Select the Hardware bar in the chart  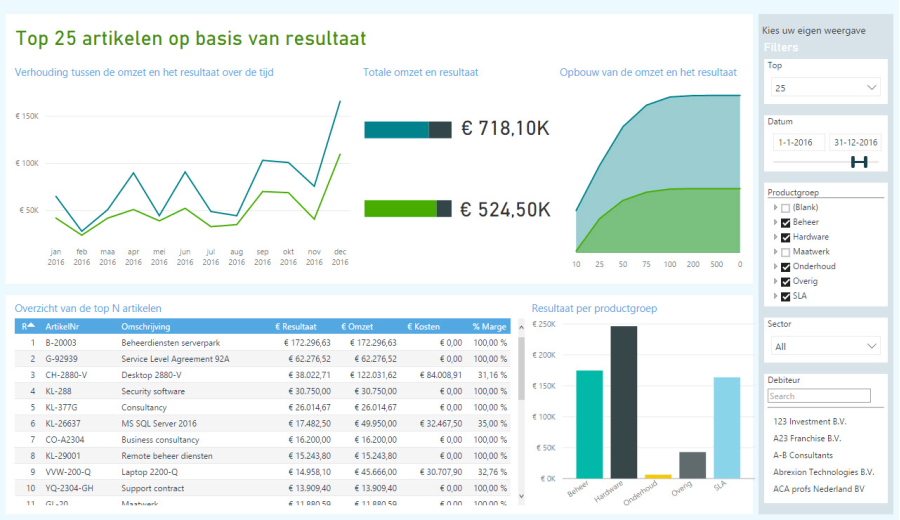tap(624, 402)
